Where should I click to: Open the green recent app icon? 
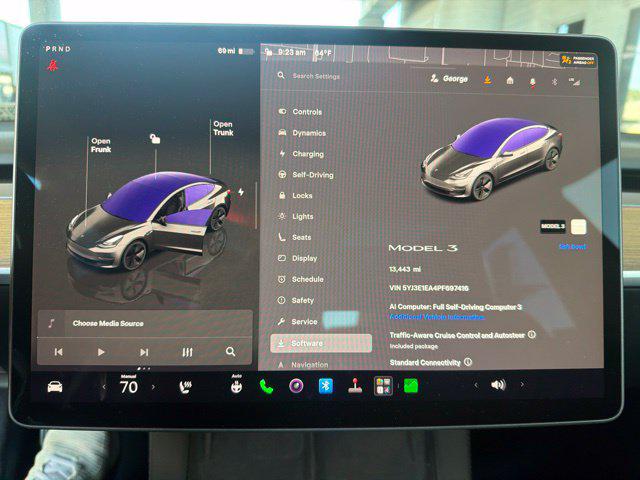[411, 386]
